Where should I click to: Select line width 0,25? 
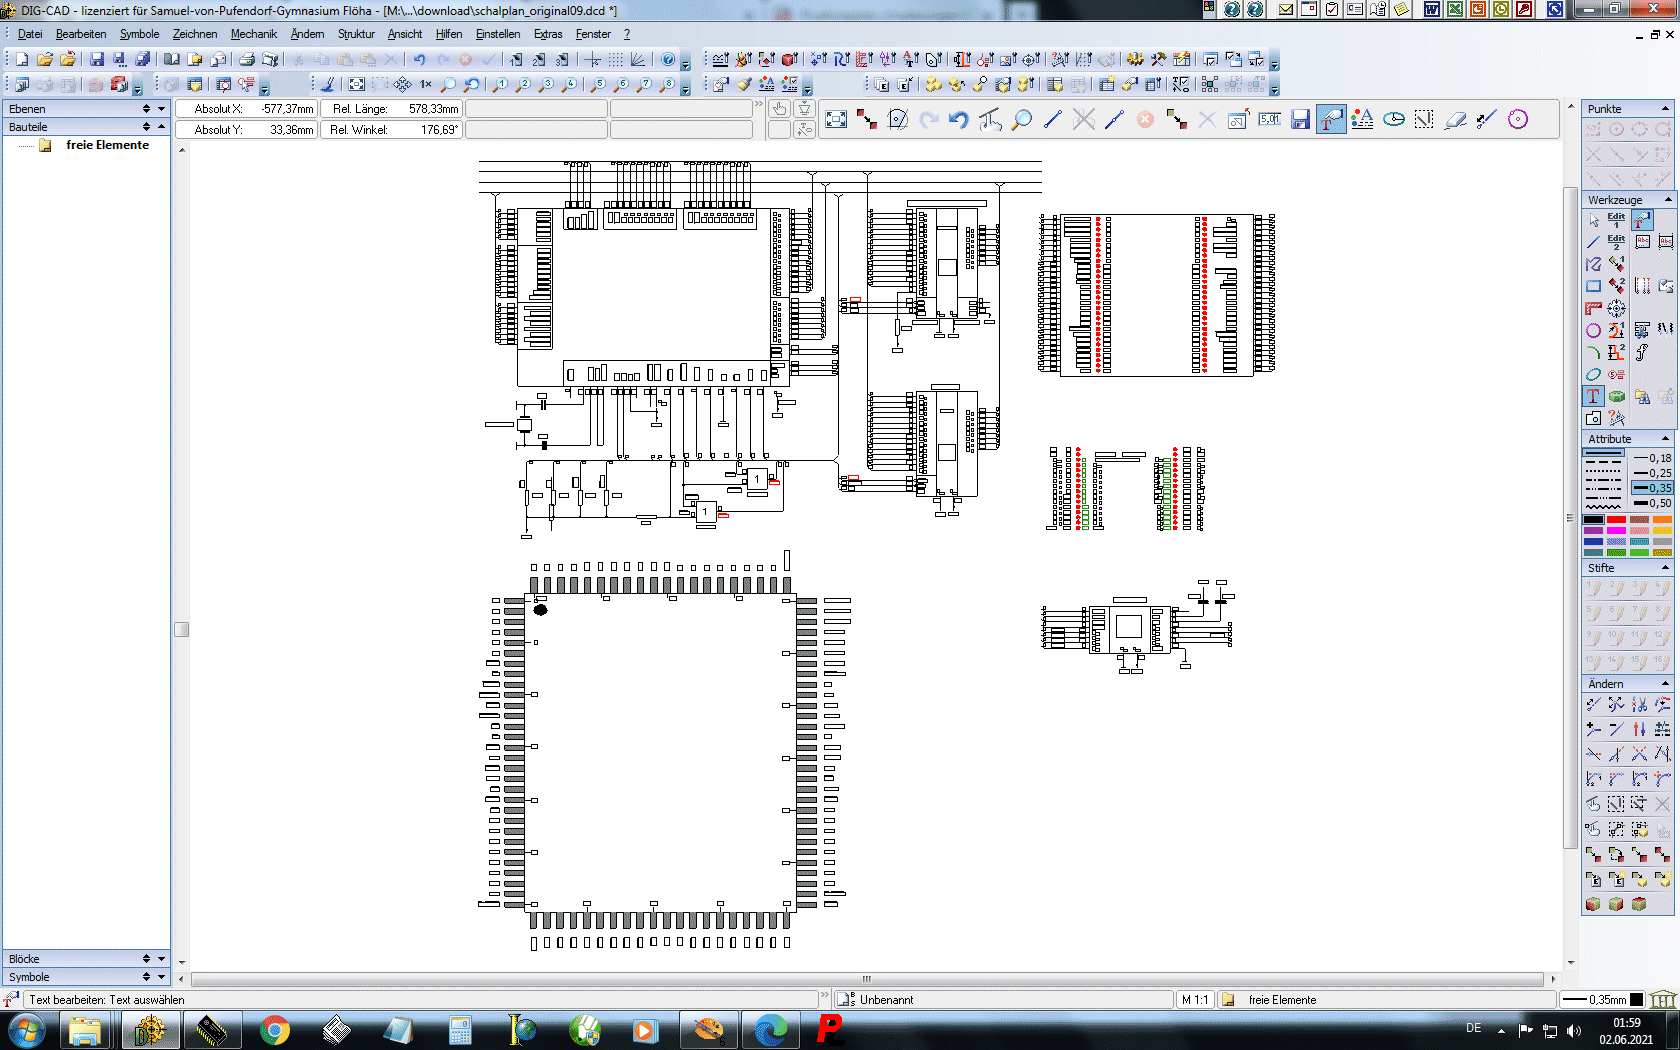coord(1652,473)
